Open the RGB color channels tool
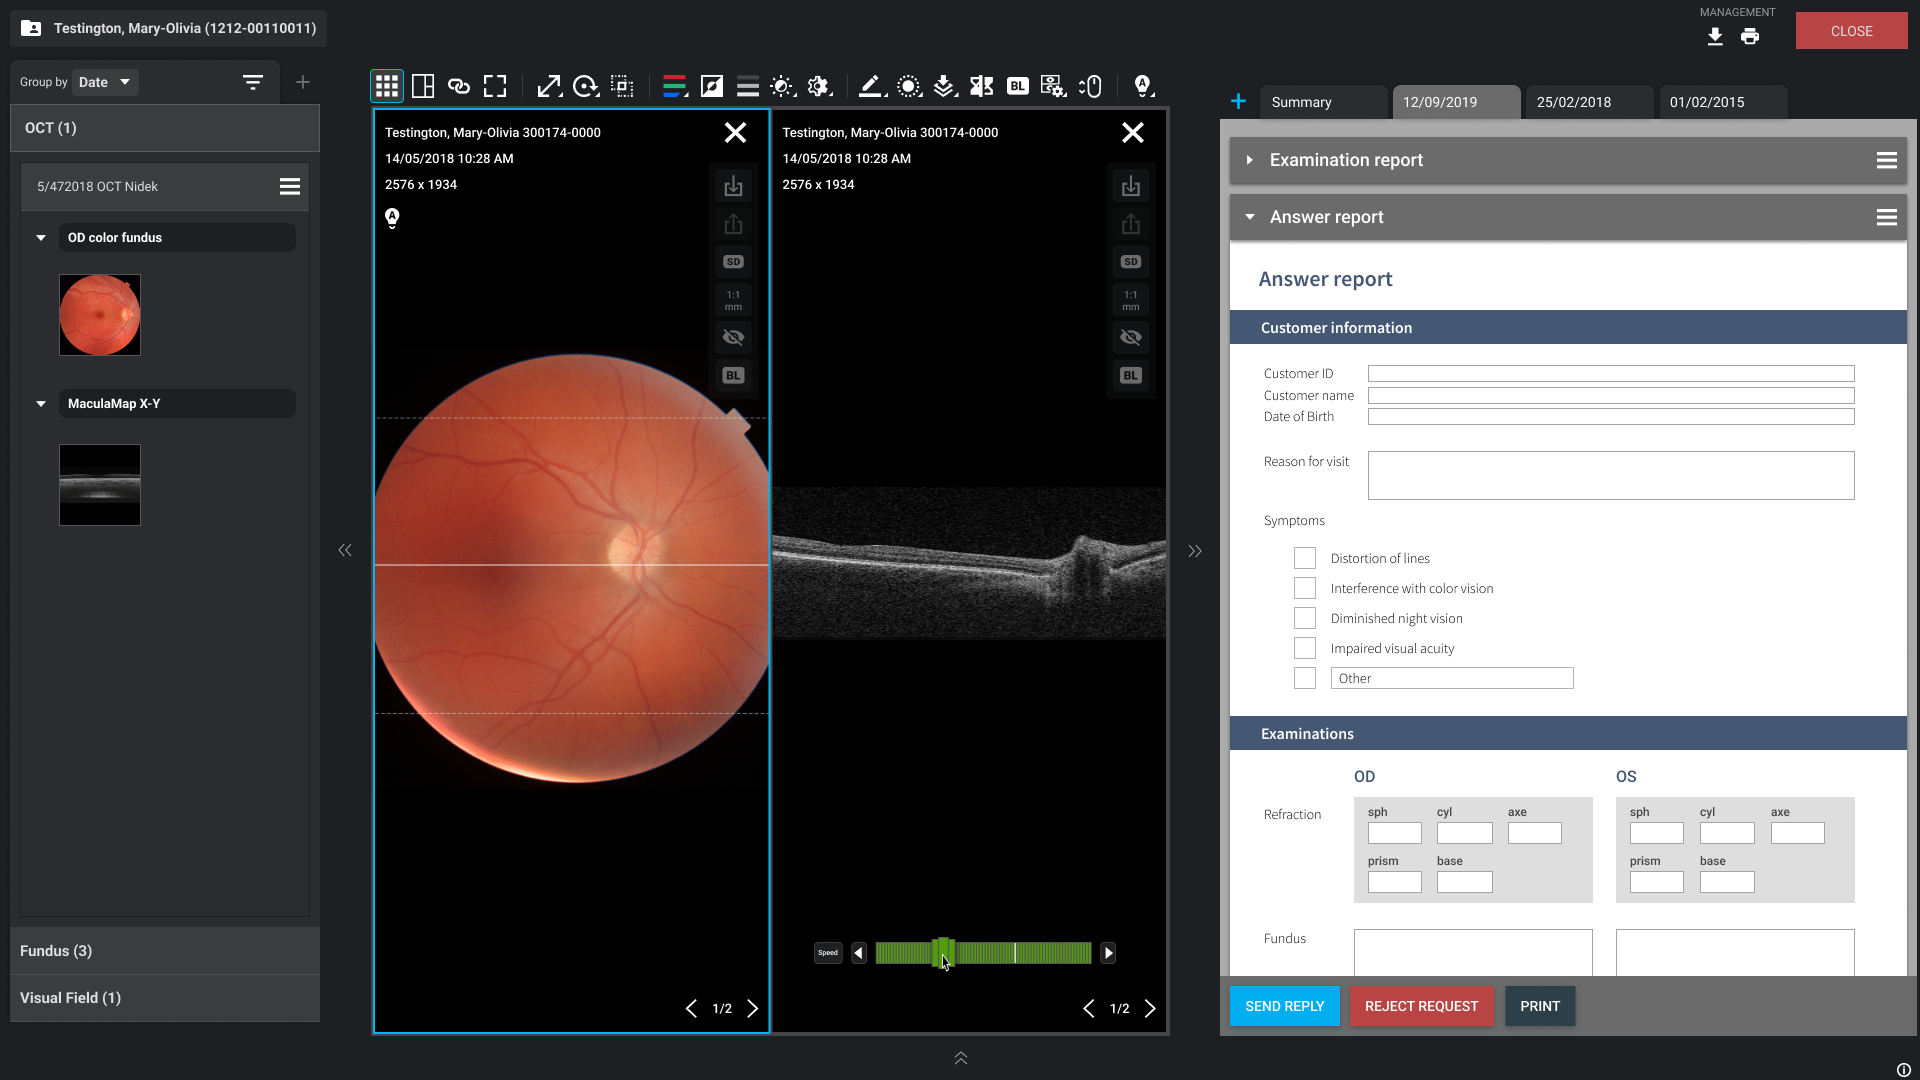1920x1080 pixels. click(x=675, y=86)
